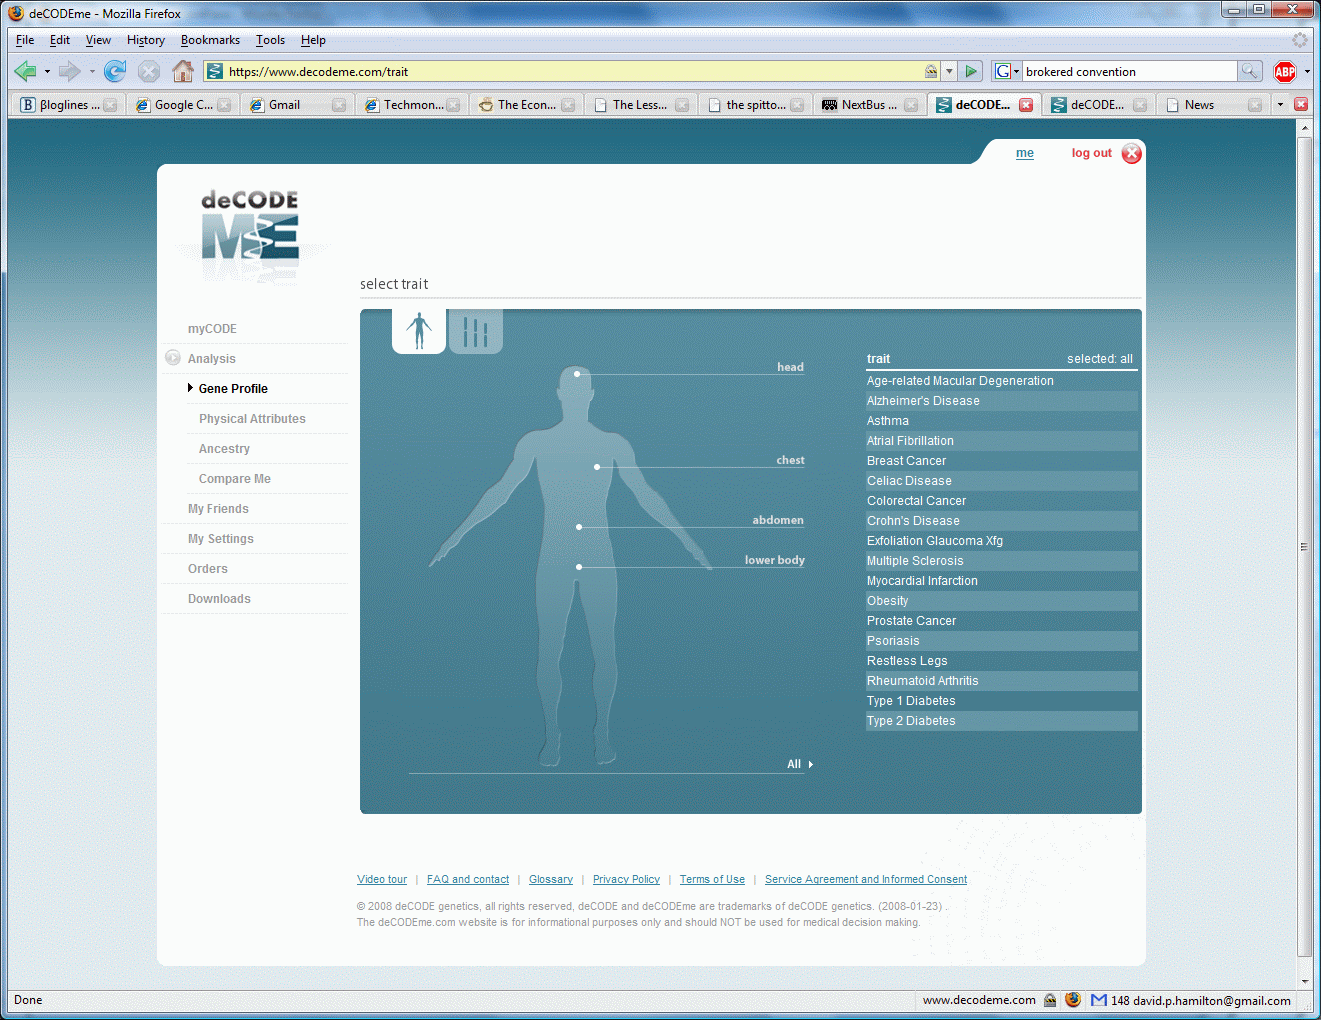Switch to the News tab

1213,105
